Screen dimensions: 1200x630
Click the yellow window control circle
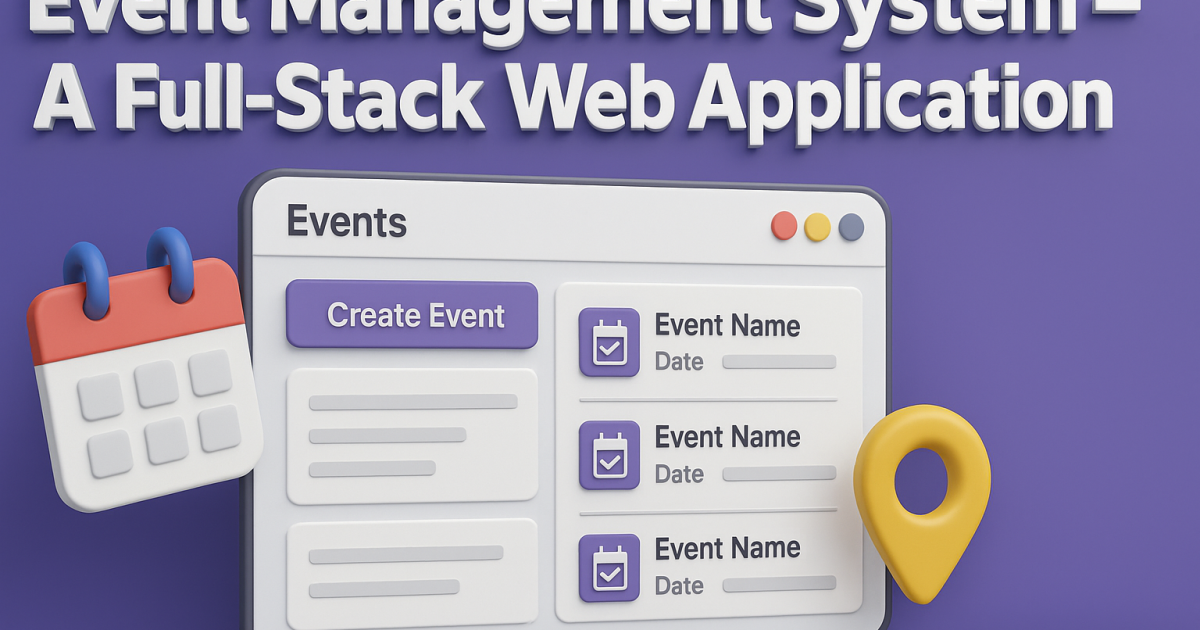818,228
